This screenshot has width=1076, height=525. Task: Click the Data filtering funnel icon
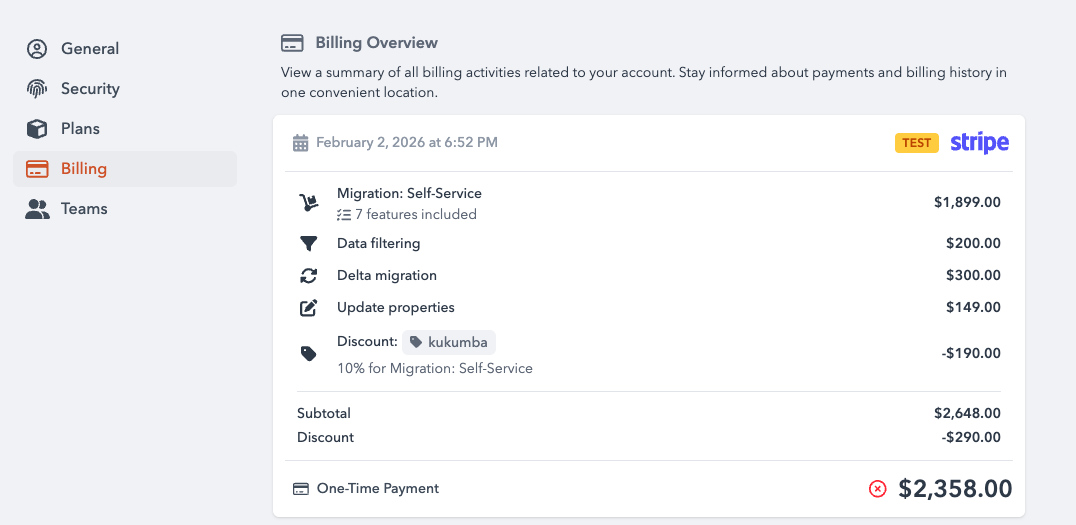[309, 244]
